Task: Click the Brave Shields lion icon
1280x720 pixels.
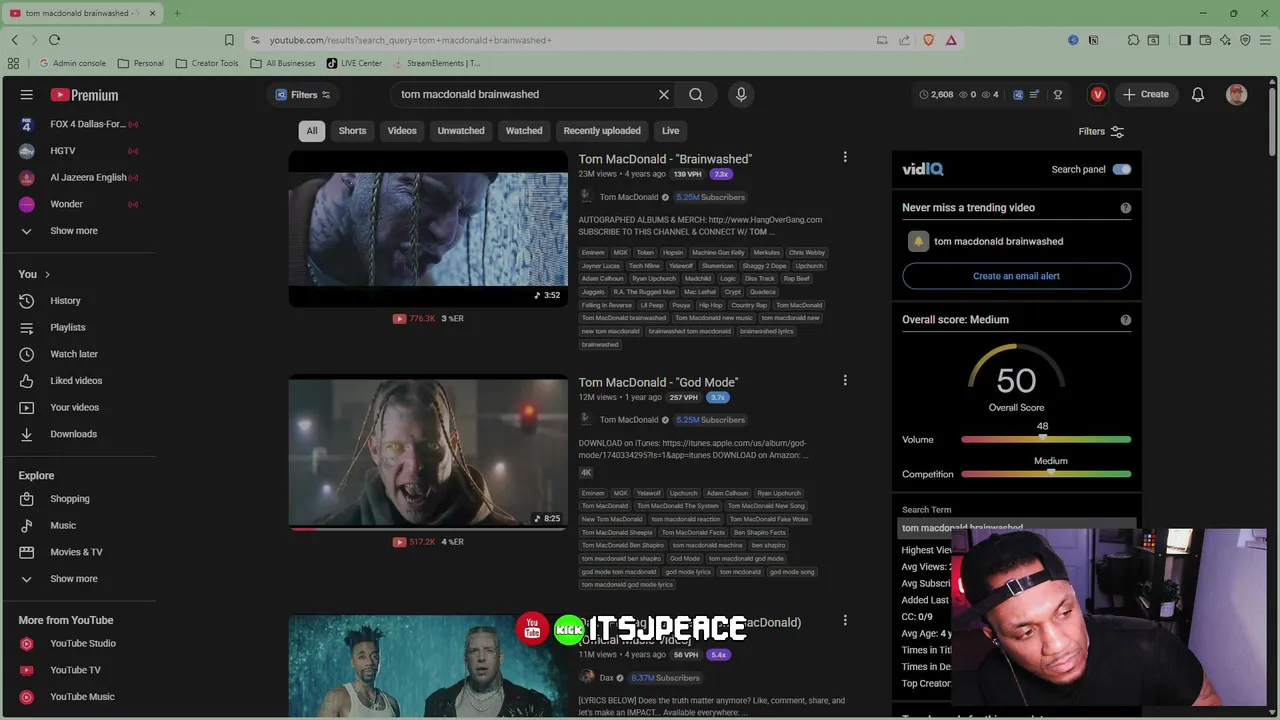Action: click(x=928, y=40)
